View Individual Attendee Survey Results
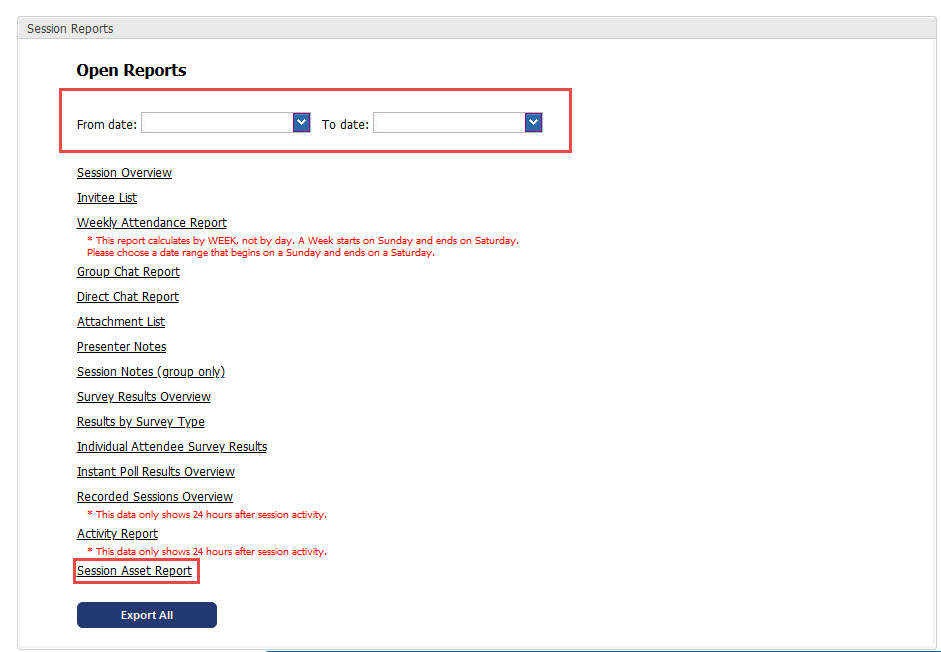The image size is (941, 652). pos(172,447)
